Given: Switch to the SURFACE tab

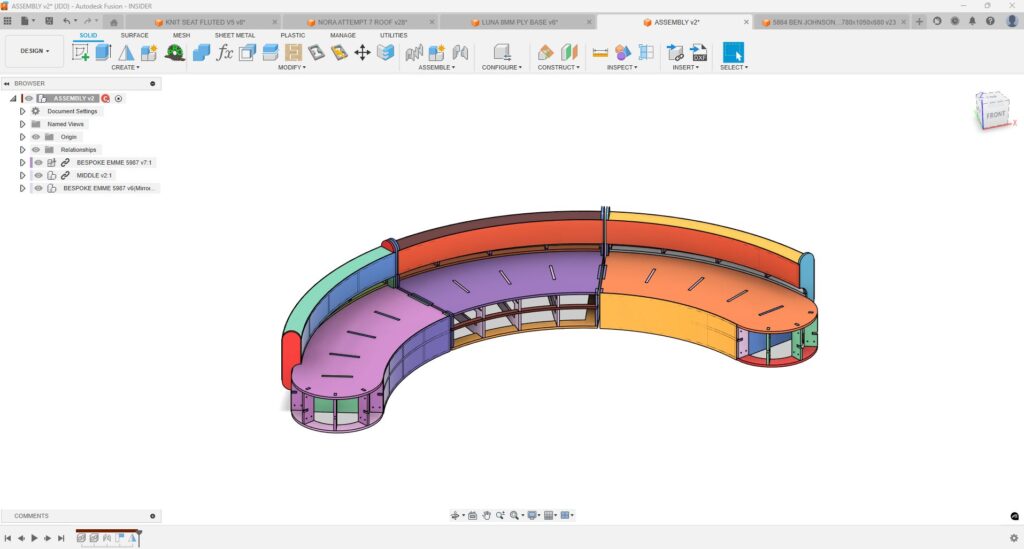Looking at the screenshot, I should coord(135,35).
